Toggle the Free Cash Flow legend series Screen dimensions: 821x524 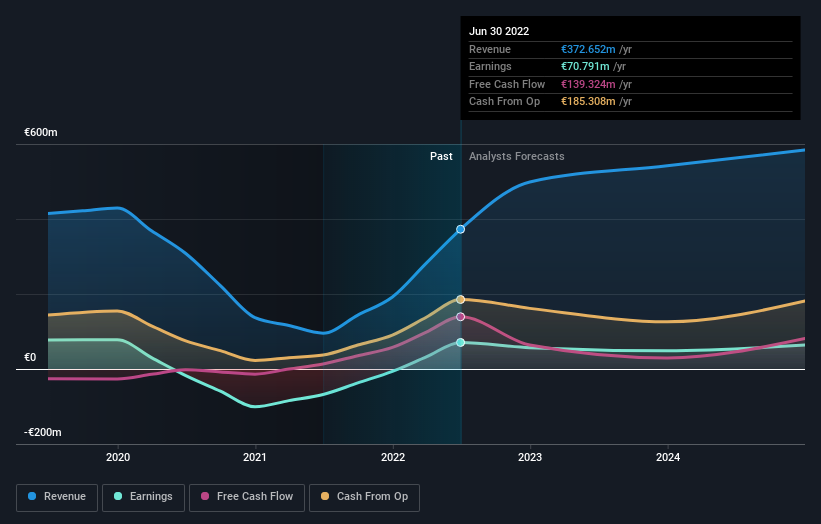click(247, 497)
